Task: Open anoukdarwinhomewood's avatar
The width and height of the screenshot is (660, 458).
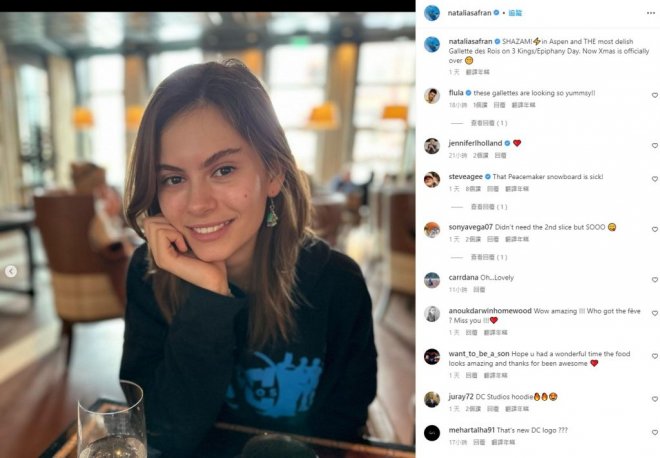Action: (x=432, y=313)
